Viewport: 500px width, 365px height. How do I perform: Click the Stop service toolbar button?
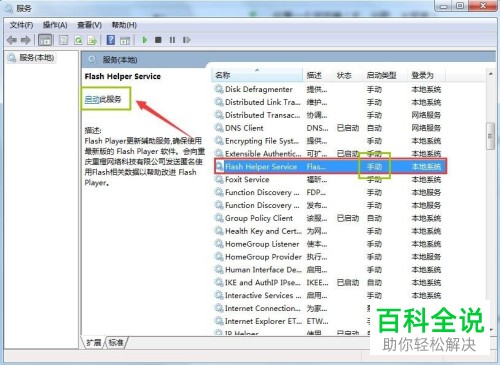pos(158,40)
